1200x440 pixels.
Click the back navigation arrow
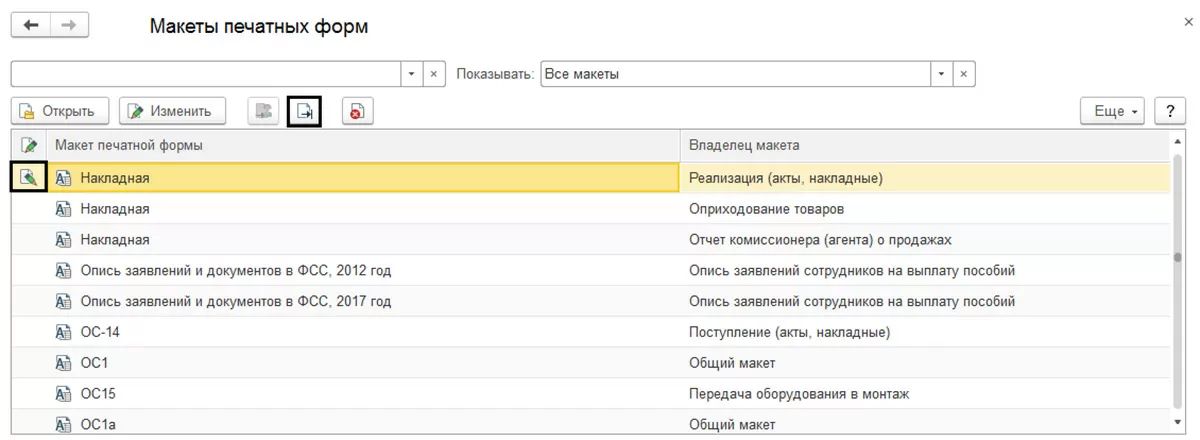click(x=31, y=26)
